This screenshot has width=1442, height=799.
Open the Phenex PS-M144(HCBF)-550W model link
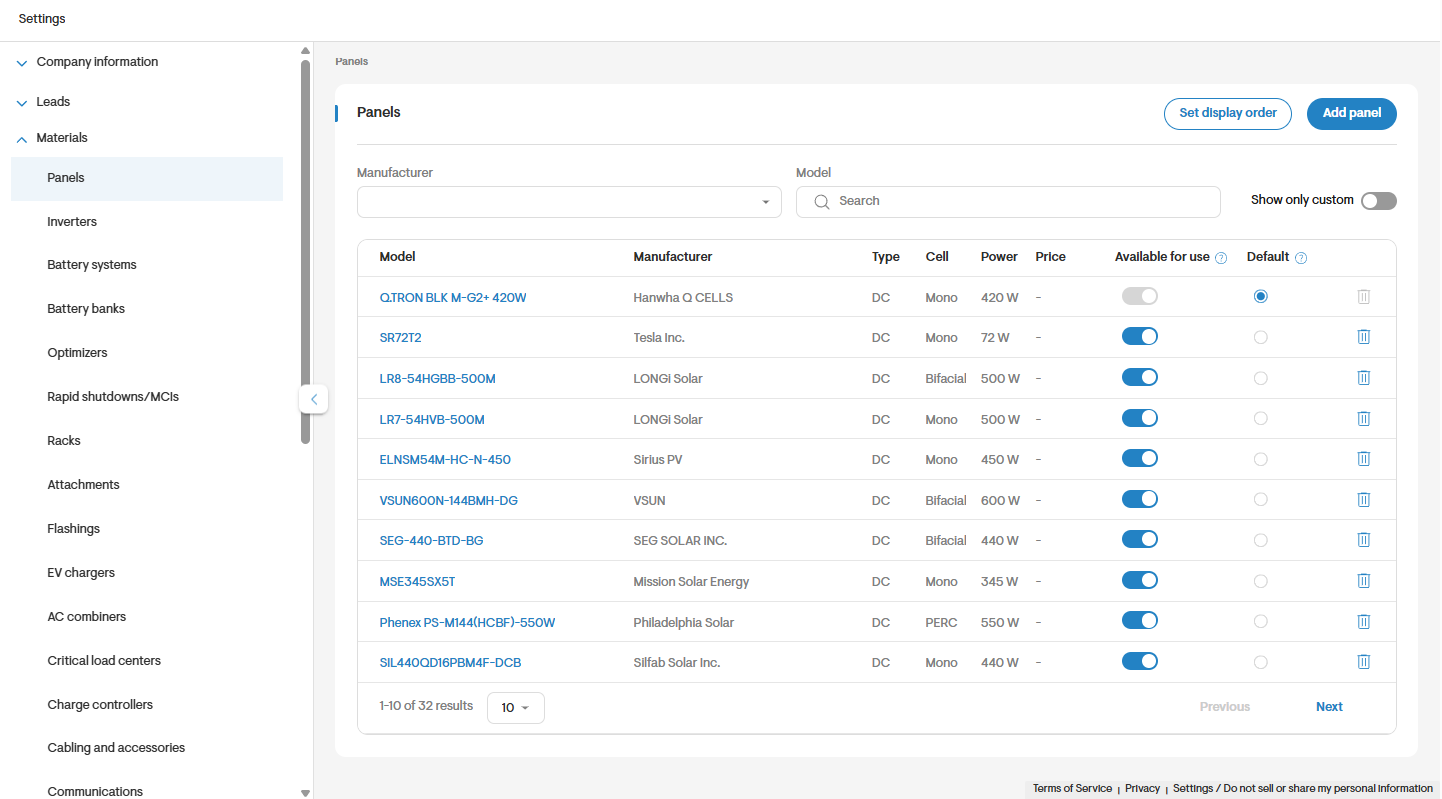pos(467,622)
